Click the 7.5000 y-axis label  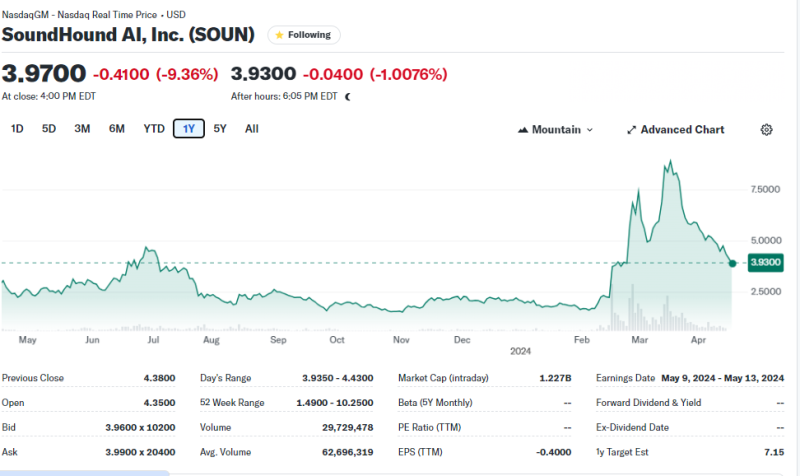pyautogui.click(x=765, y=189)
